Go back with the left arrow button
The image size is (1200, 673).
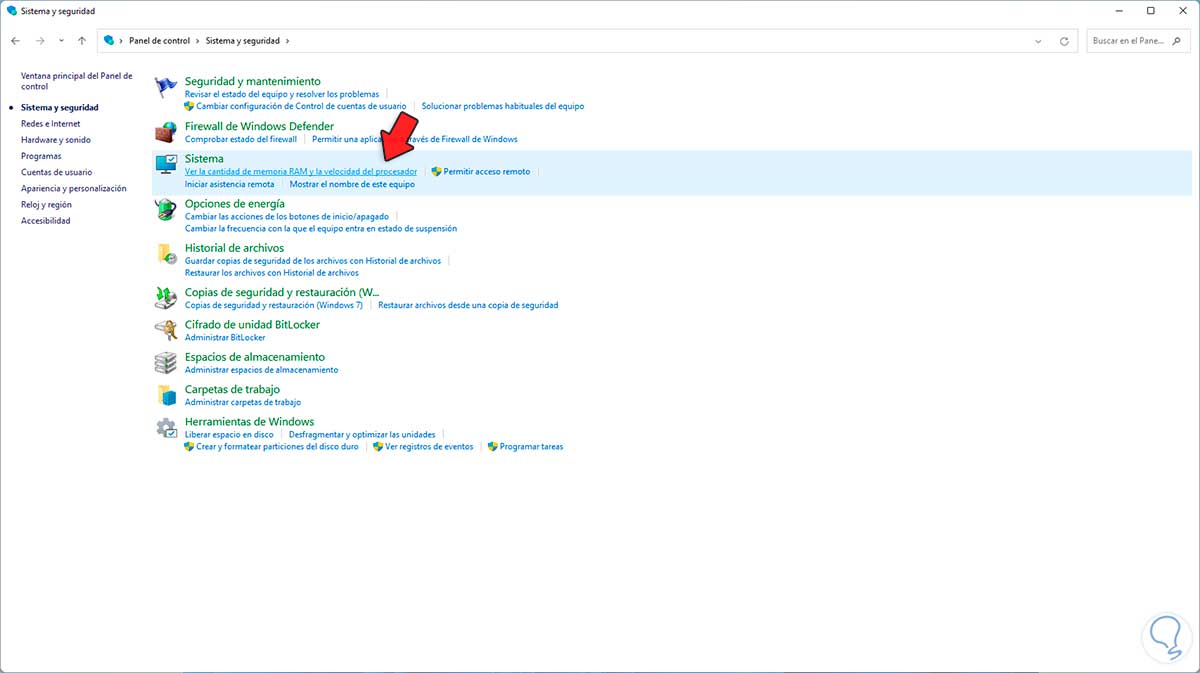tap(15, 41)
